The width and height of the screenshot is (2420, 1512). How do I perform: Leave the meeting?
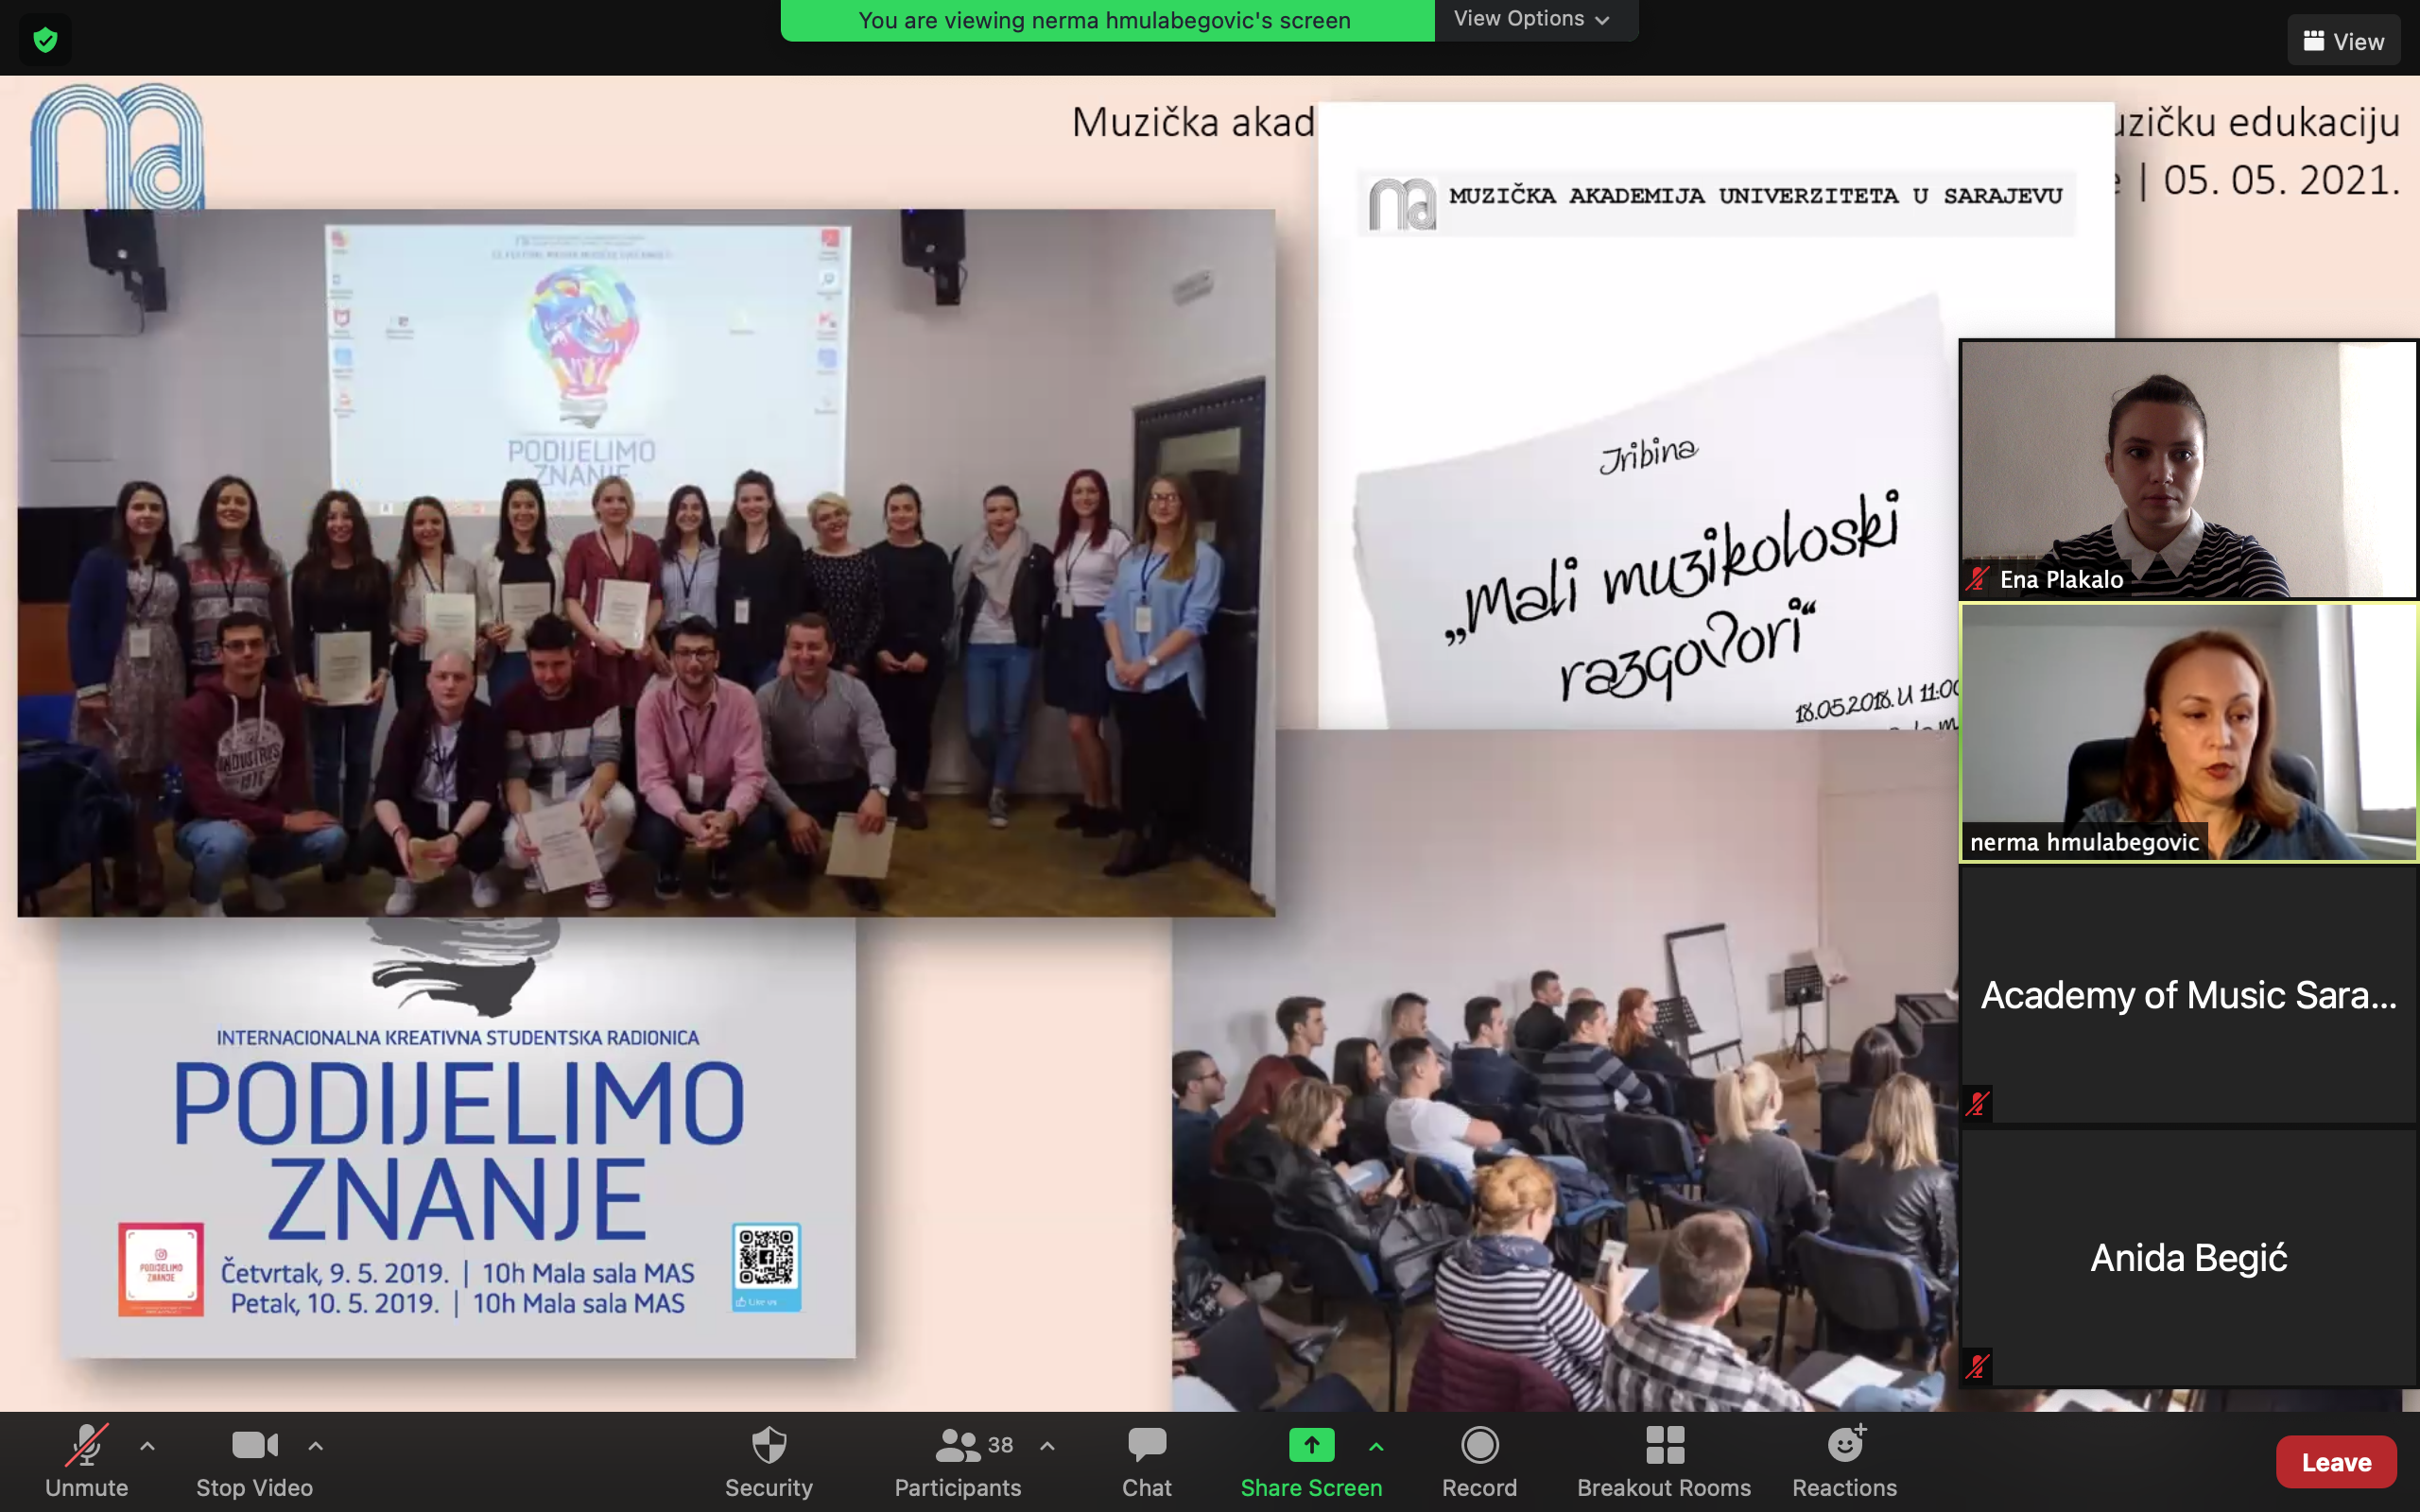click(x=2336, y=1462)
